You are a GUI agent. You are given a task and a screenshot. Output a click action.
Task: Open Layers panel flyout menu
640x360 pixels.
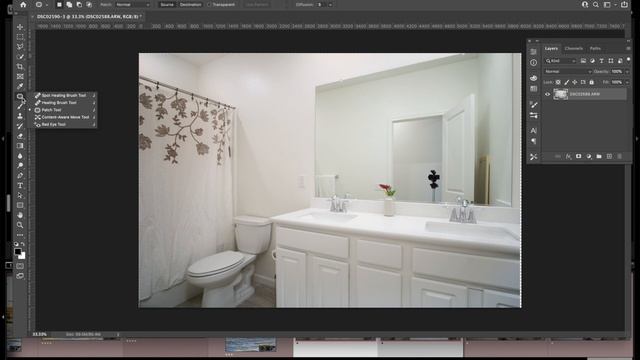pyautogui.click(x=628, y=49)
